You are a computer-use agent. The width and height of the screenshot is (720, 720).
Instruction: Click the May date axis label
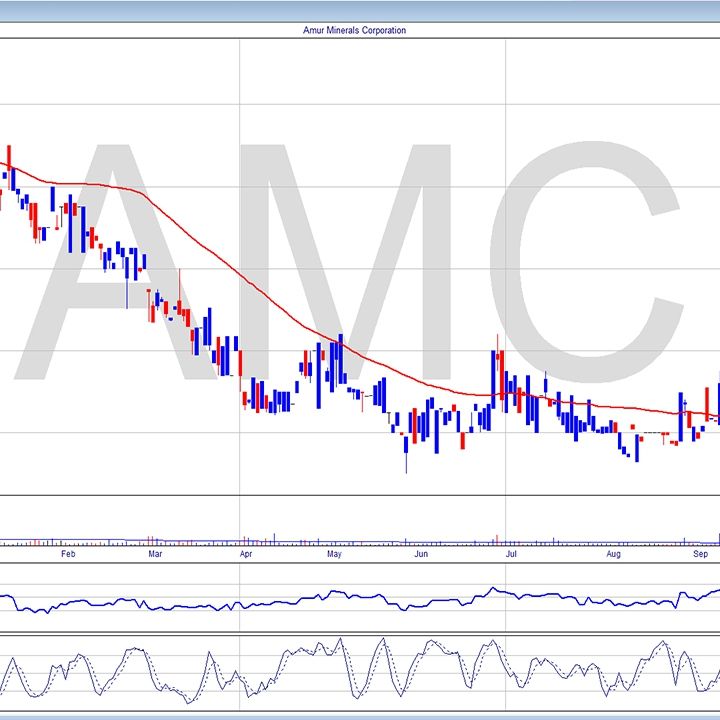[x=334, y=553]
